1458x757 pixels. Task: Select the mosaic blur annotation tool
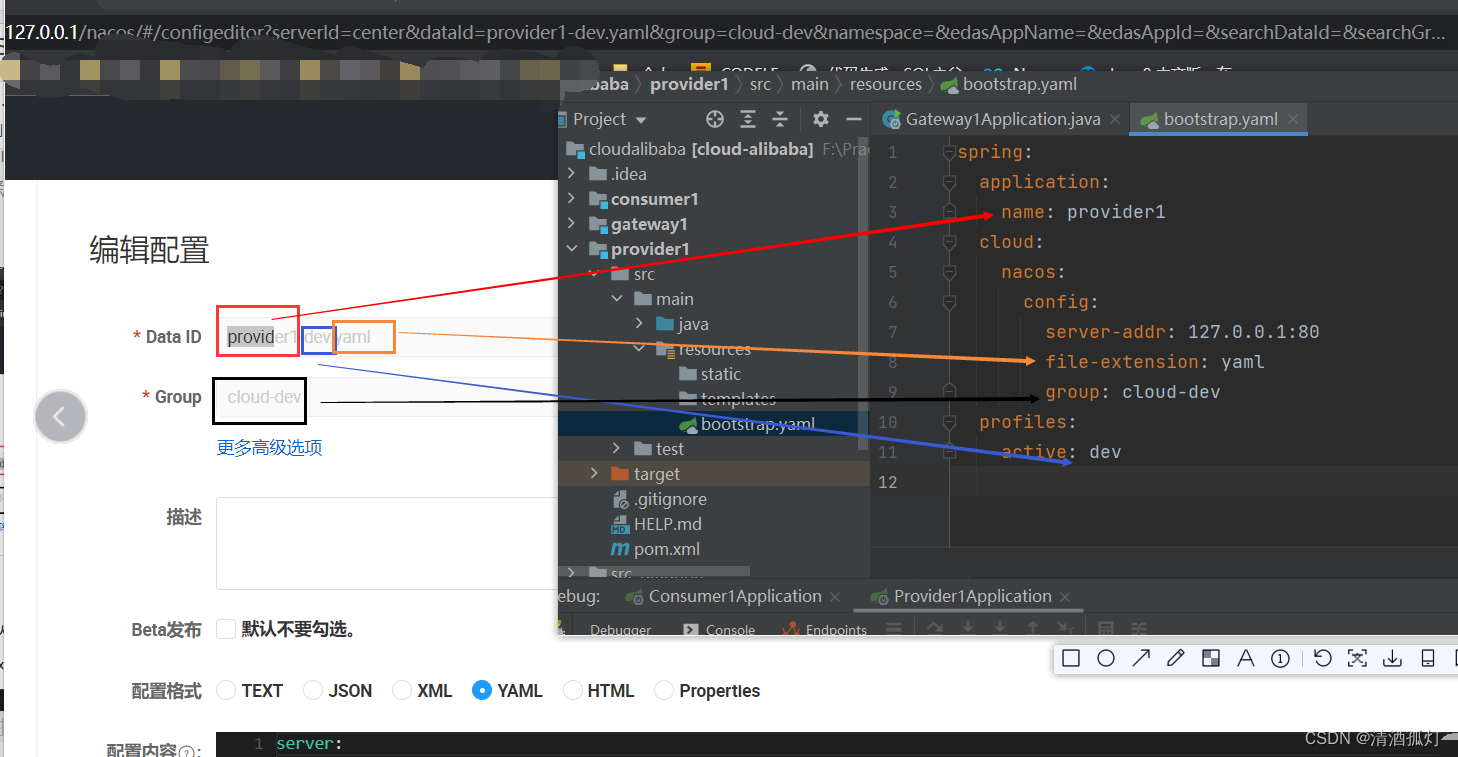[1210, 658]
